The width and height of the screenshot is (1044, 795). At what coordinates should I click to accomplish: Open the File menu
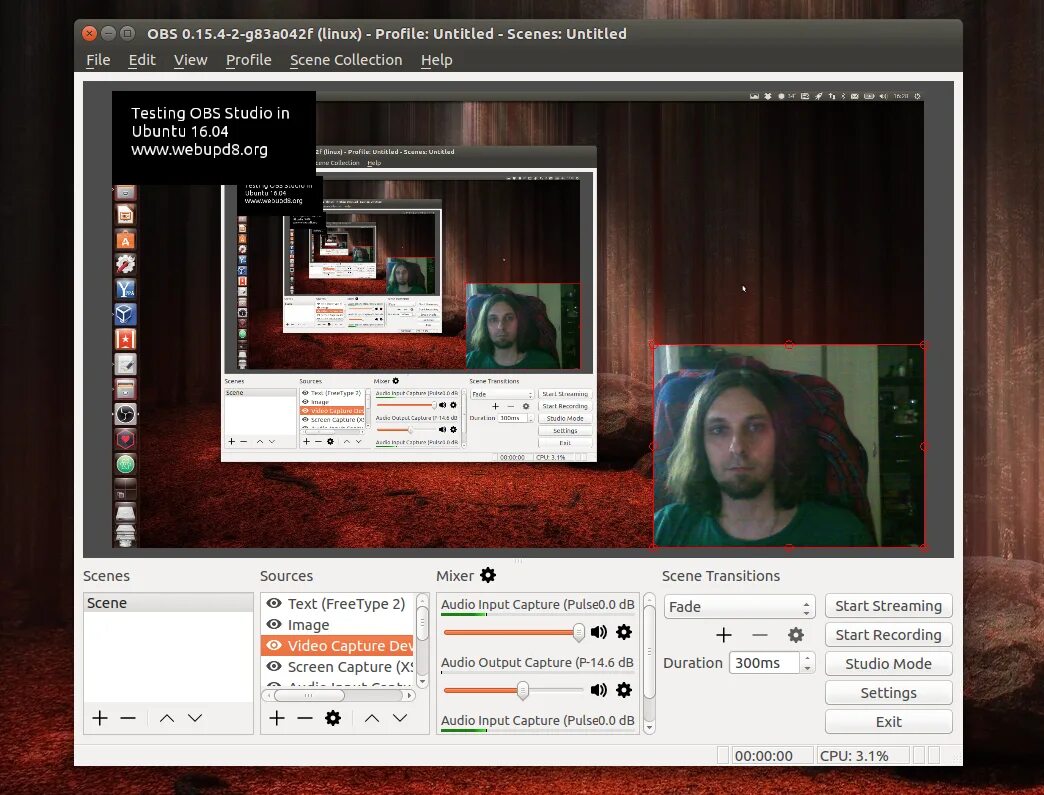pyautogui.click(x=98, y=60)
